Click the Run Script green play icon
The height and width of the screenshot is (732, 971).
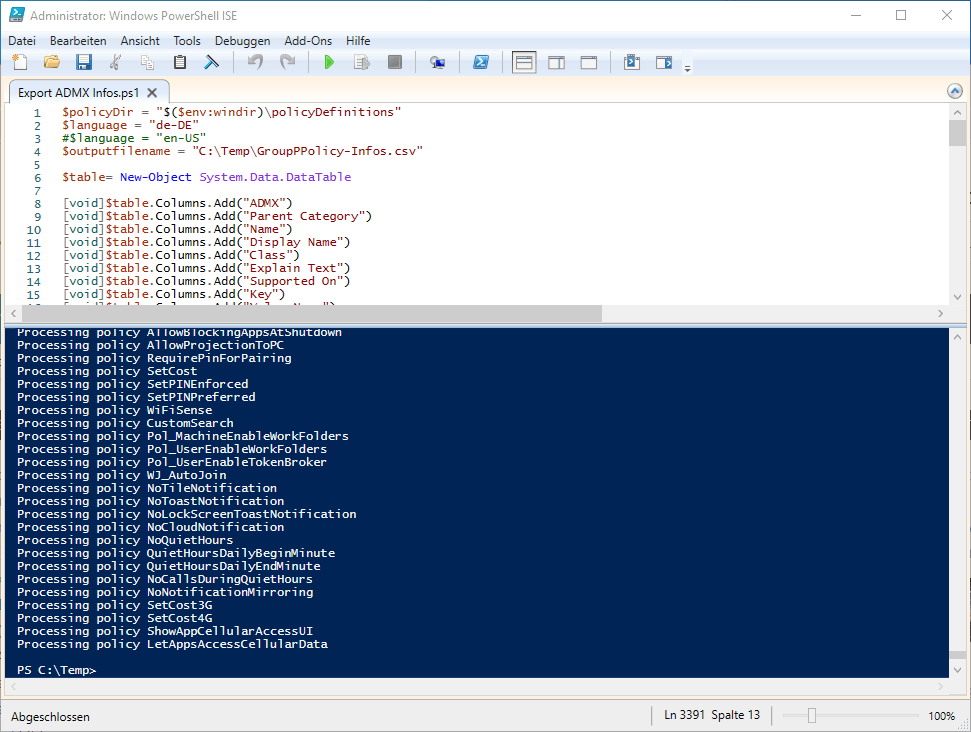[x=329, y=63]
